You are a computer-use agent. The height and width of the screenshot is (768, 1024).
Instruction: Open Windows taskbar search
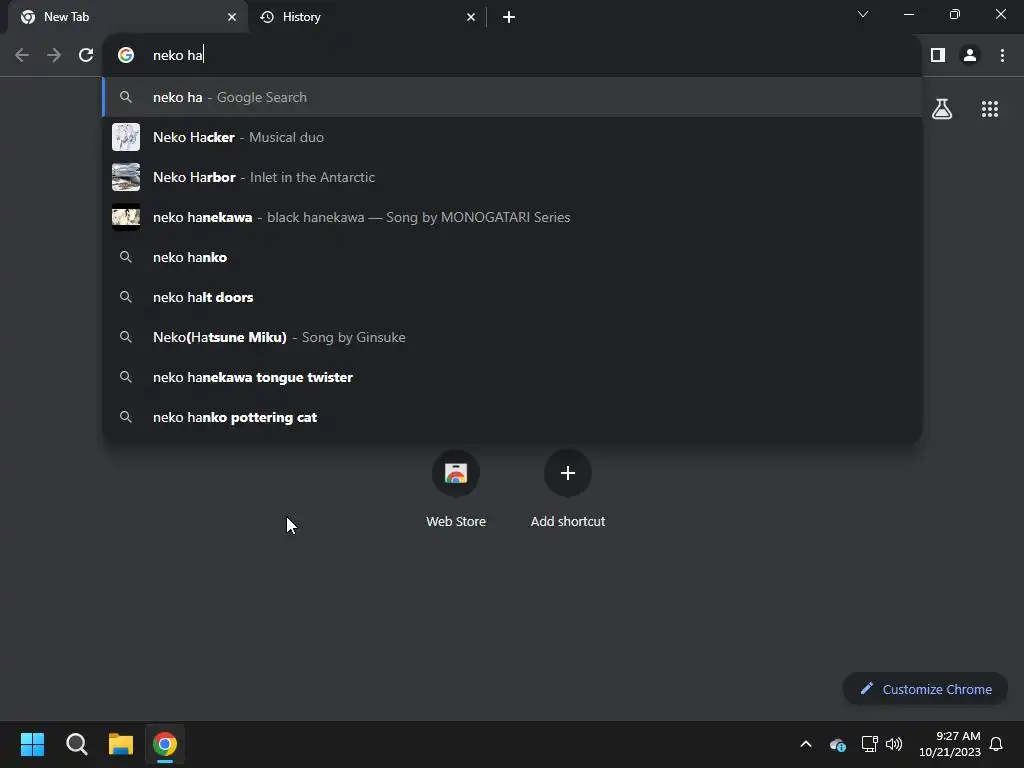(x=76, y=744)
